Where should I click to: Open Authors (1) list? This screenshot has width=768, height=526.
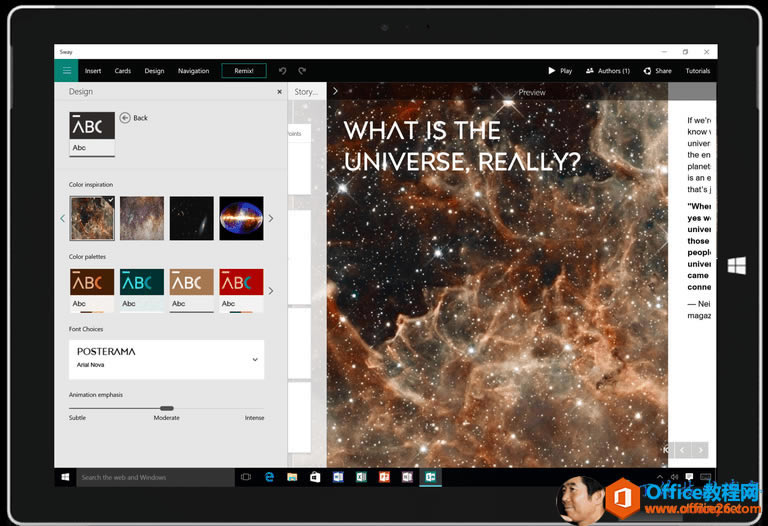pyautogui.click(x=607, y=71)
